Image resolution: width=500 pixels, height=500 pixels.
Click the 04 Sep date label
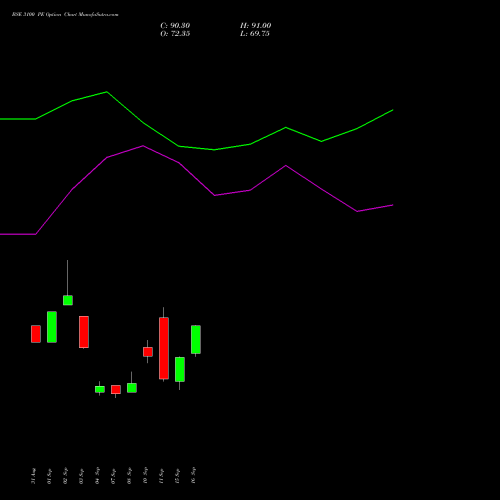(97, 476)
